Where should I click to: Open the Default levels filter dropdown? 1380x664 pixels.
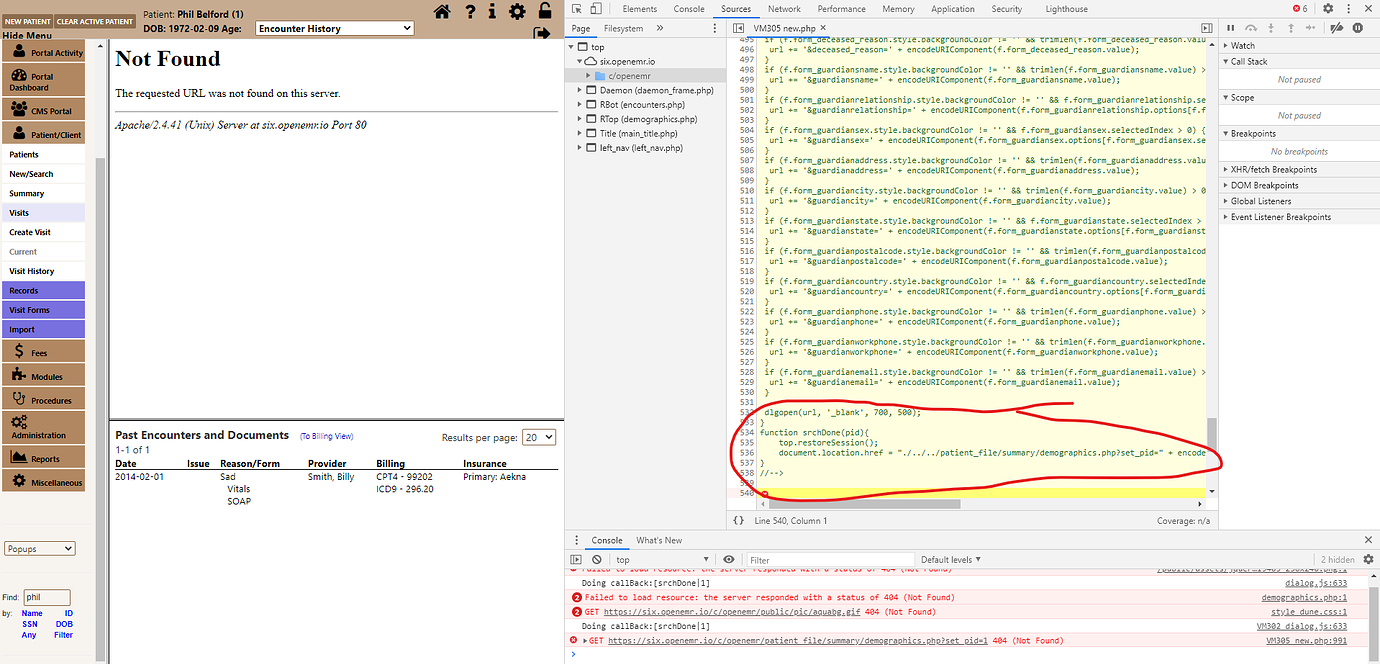point(947,559)
